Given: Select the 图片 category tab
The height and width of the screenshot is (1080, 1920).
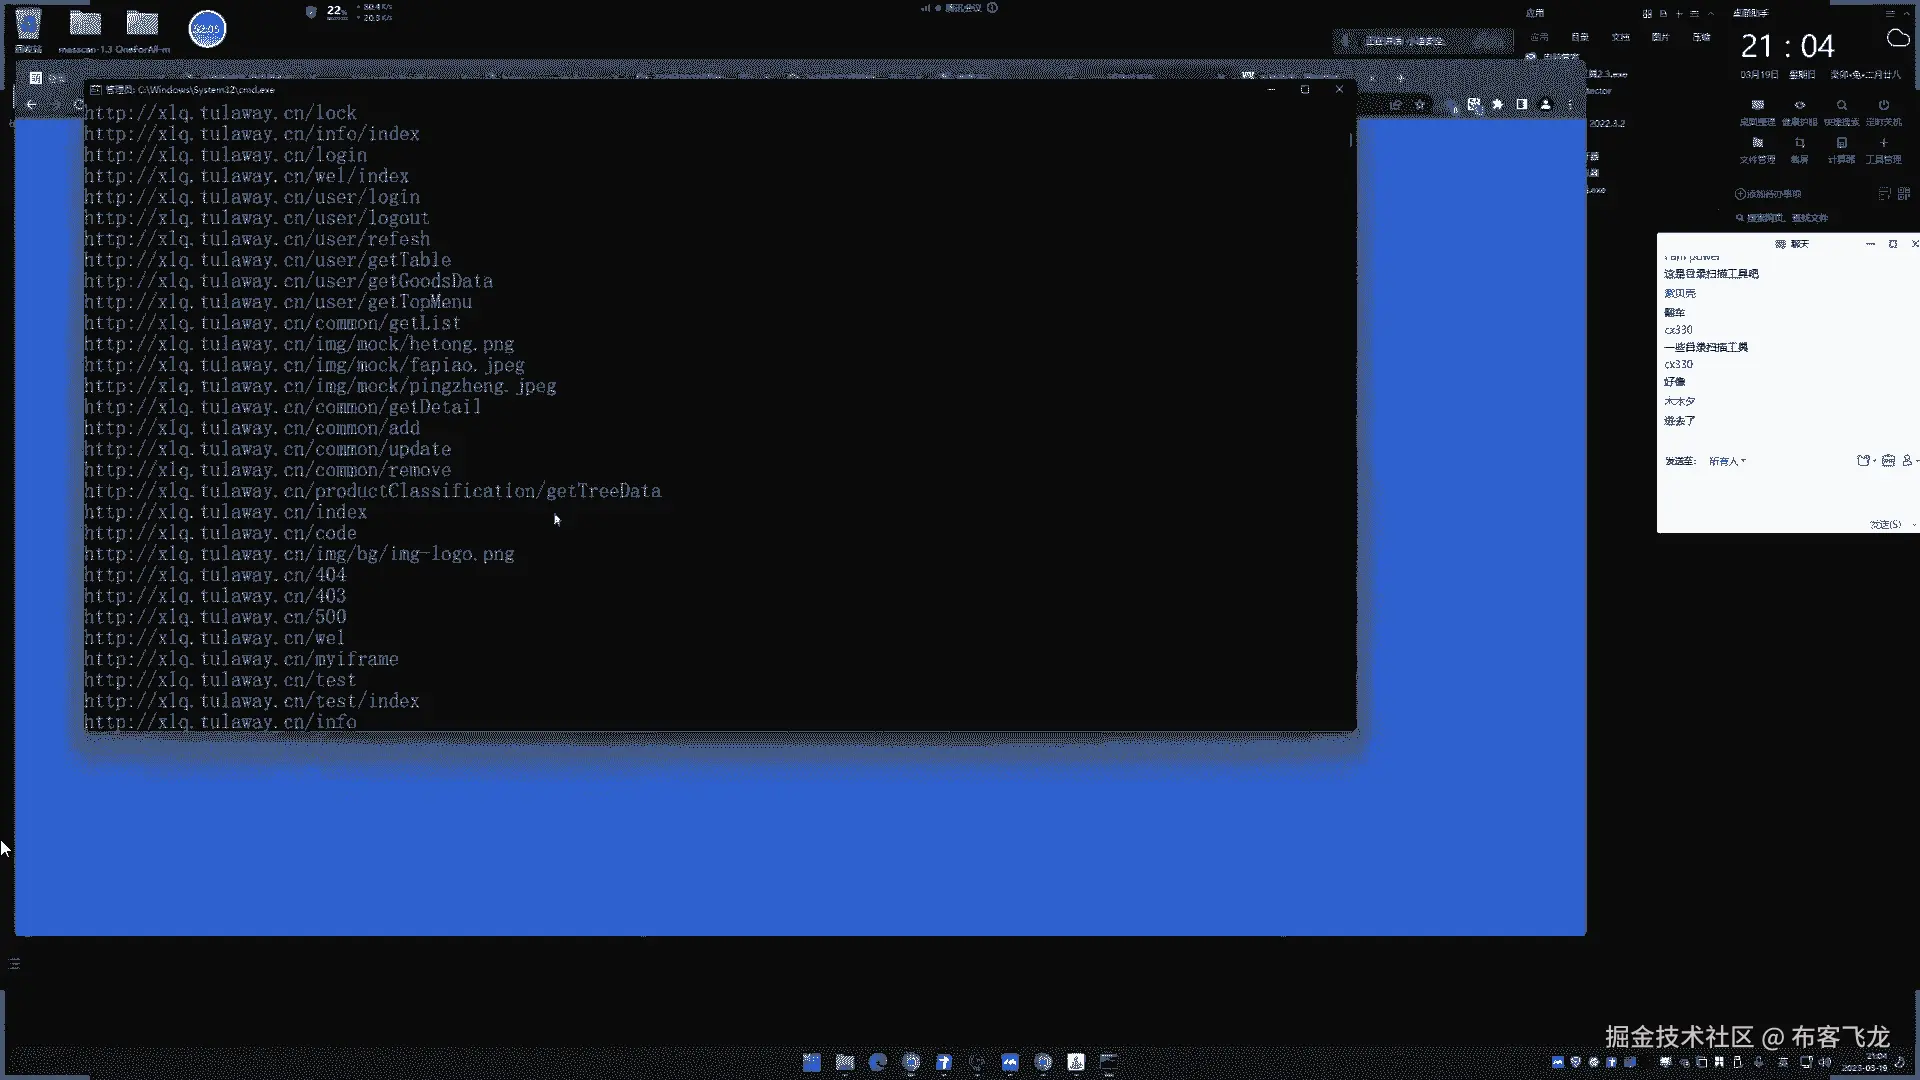Looking at the screenshot, I should coord(1660,37).
